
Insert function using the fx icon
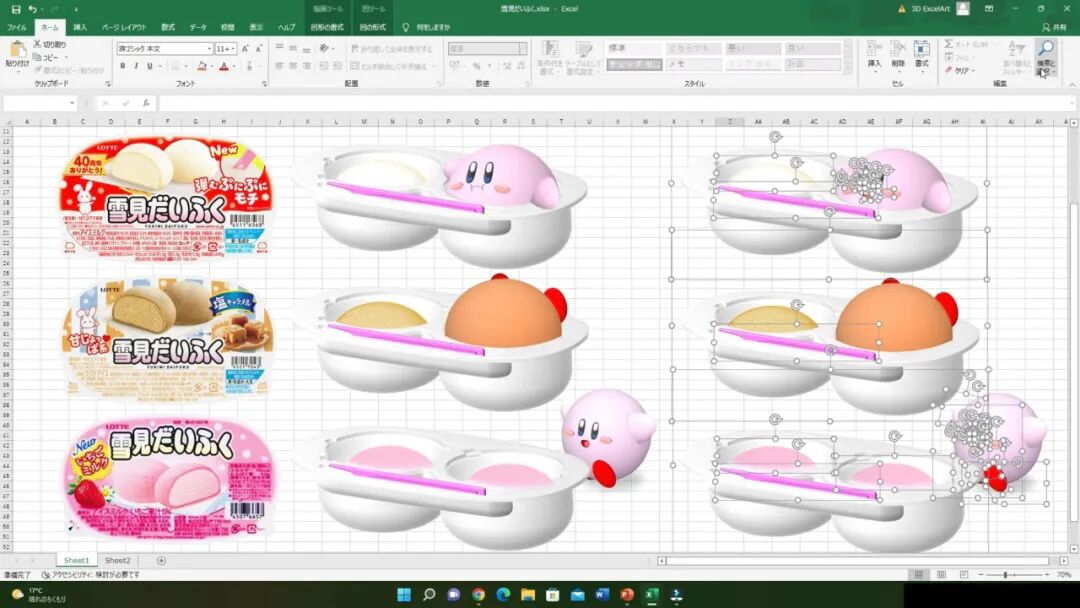click(x=146, y=103)
